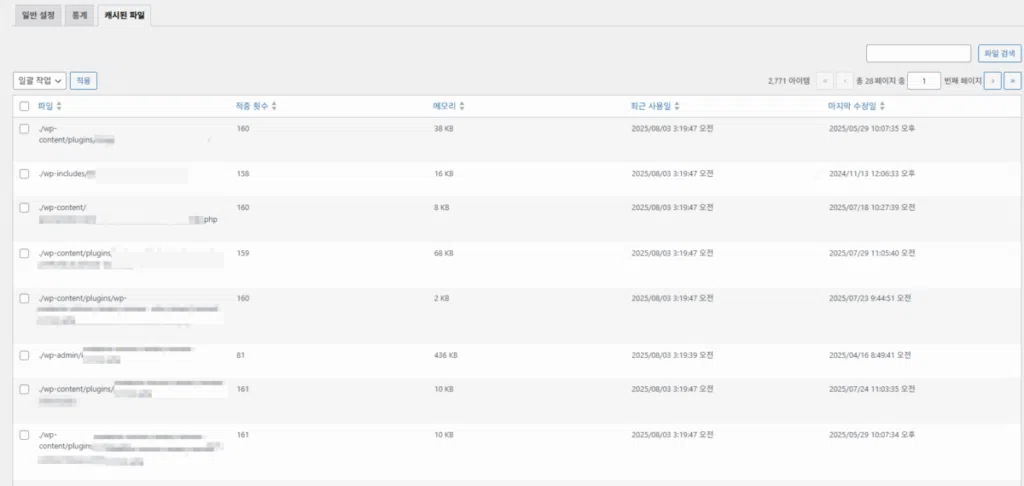Check the row with 38 KB memory

[24, 129]
